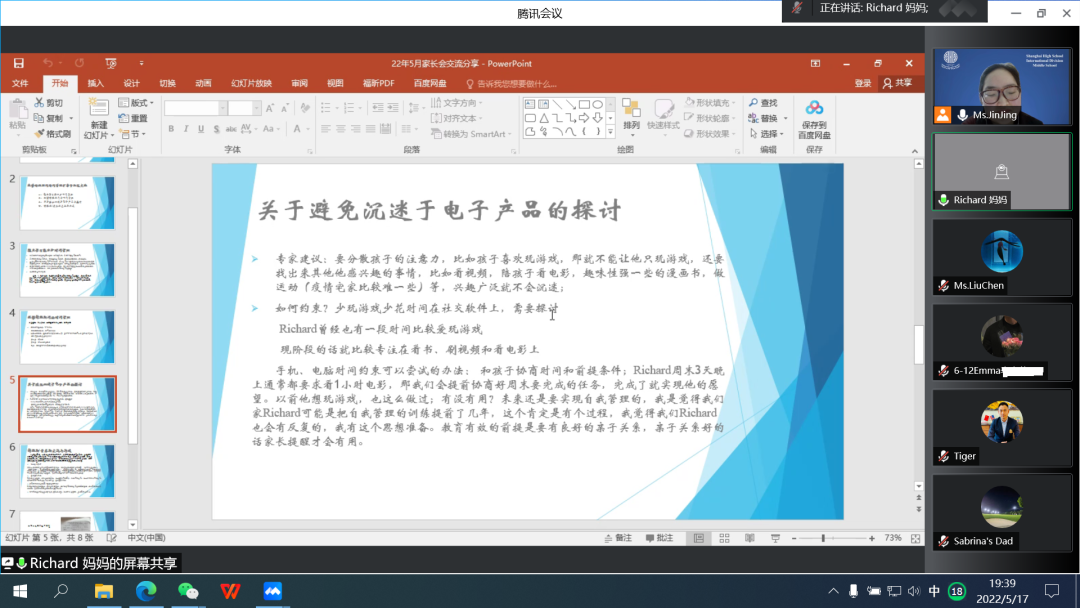
Task: Decrease font size with the smaller A icon
Action: 285,108
